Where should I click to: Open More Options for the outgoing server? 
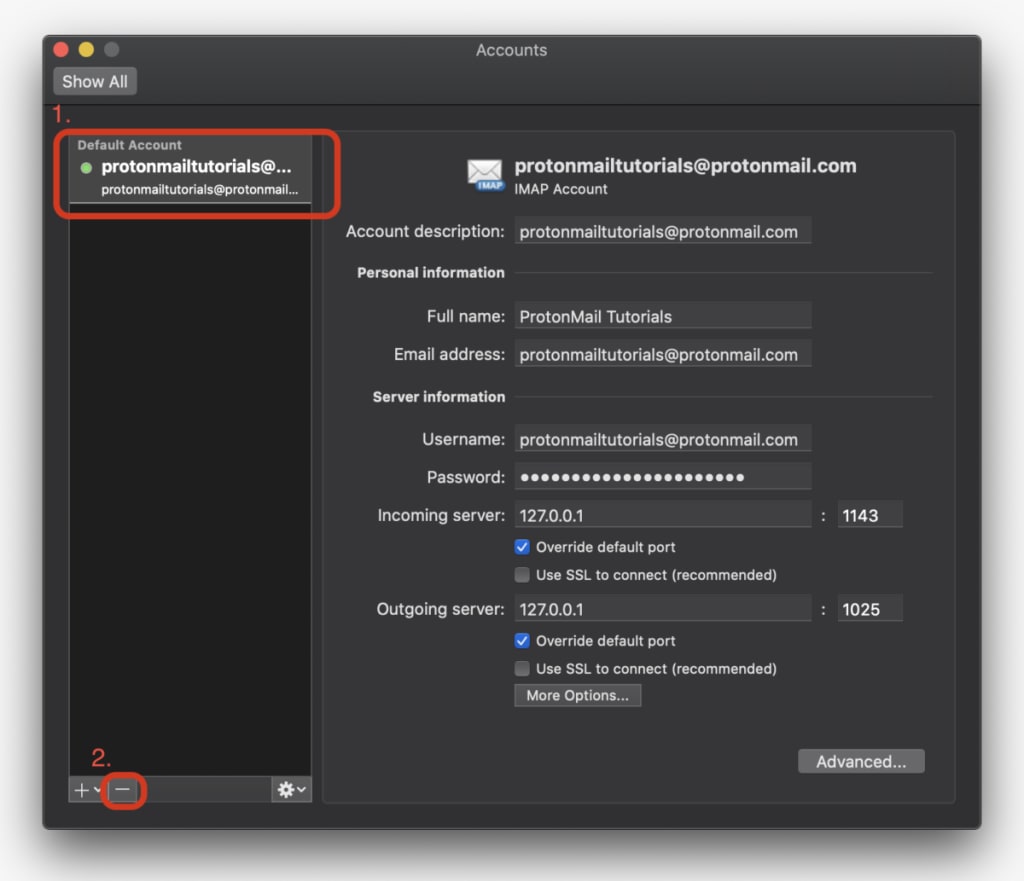pos(577,696)
